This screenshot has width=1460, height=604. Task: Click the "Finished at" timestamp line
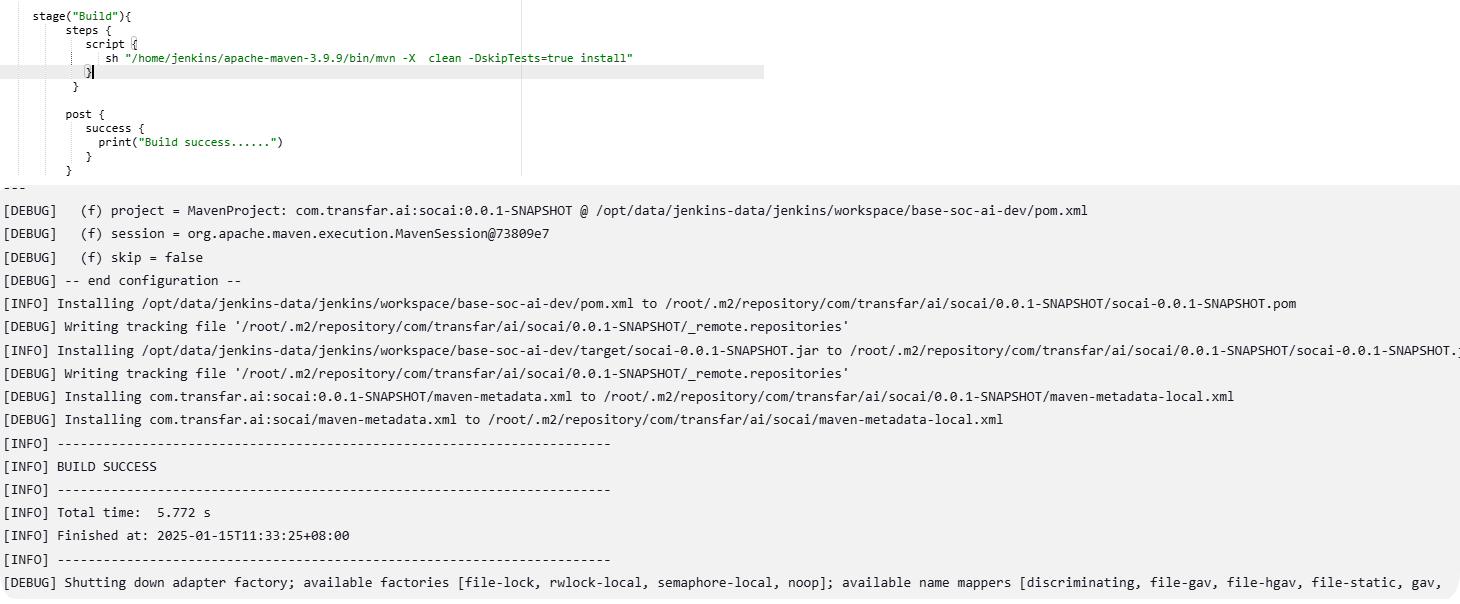203,536
